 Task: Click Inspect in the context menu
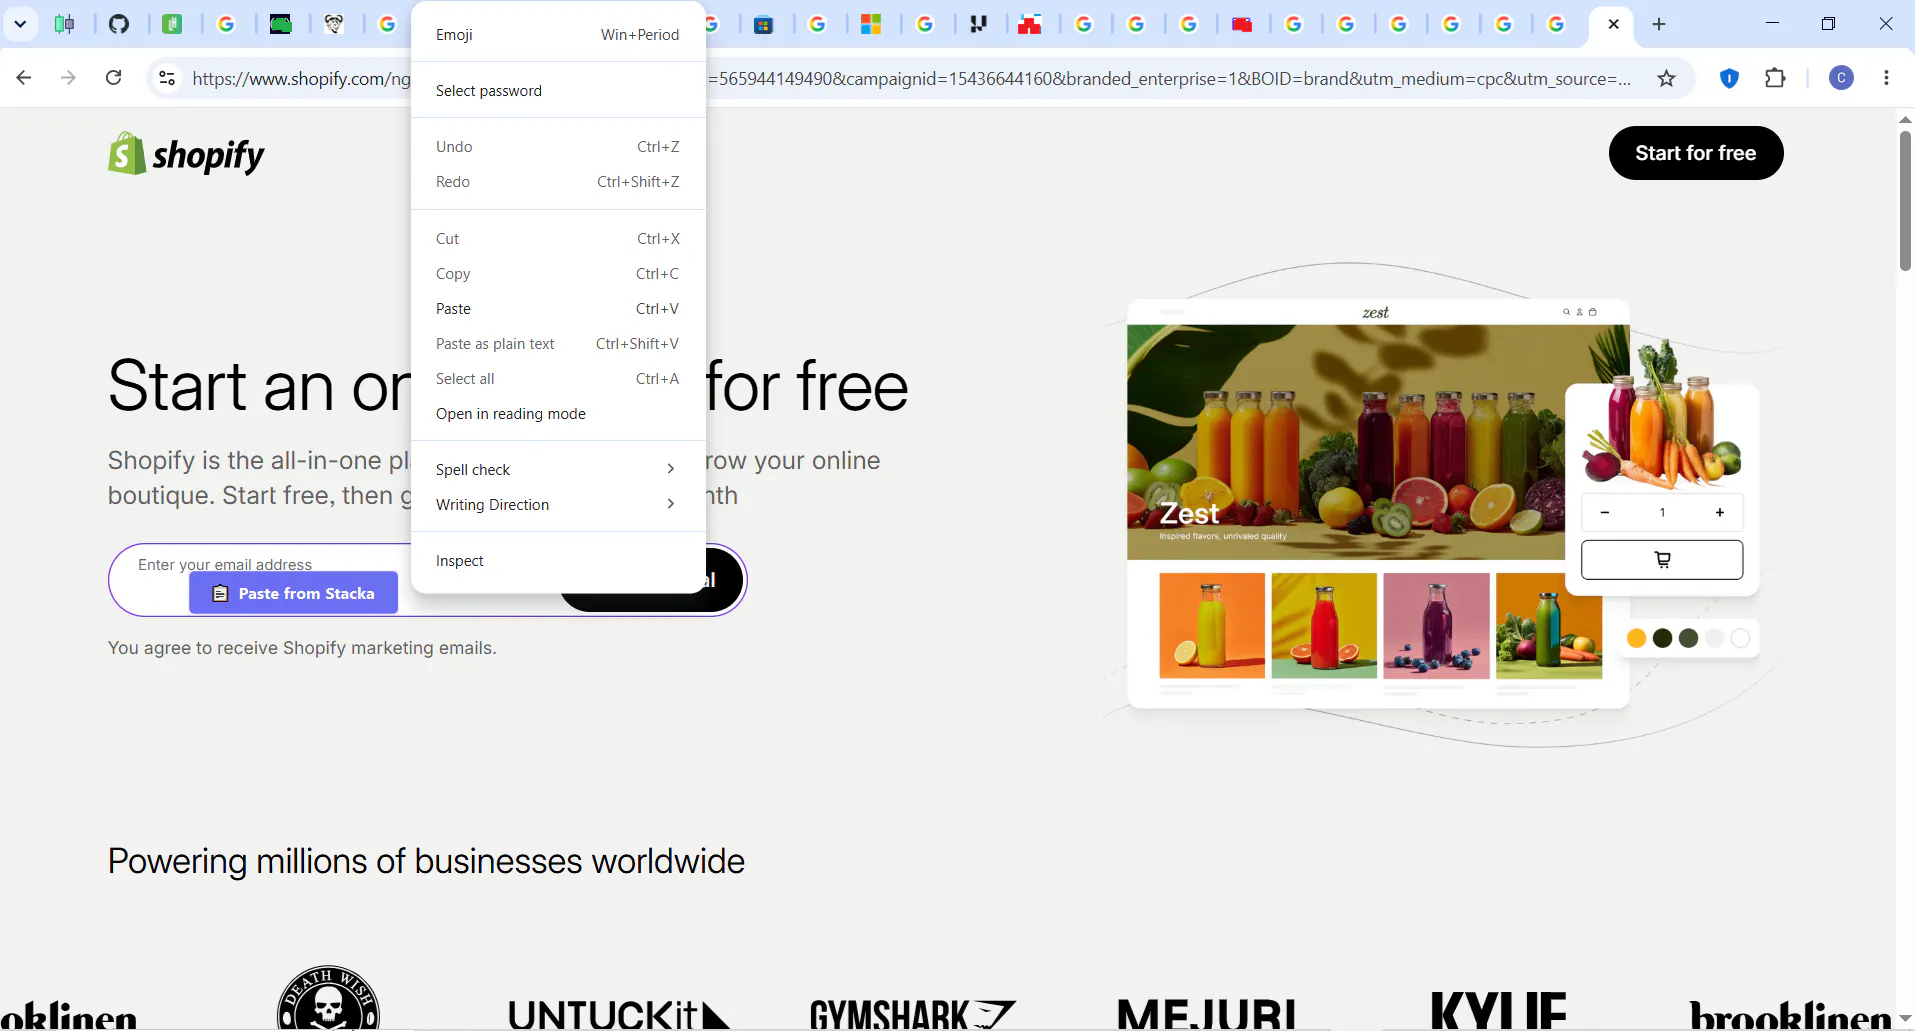tap(558, 561)
